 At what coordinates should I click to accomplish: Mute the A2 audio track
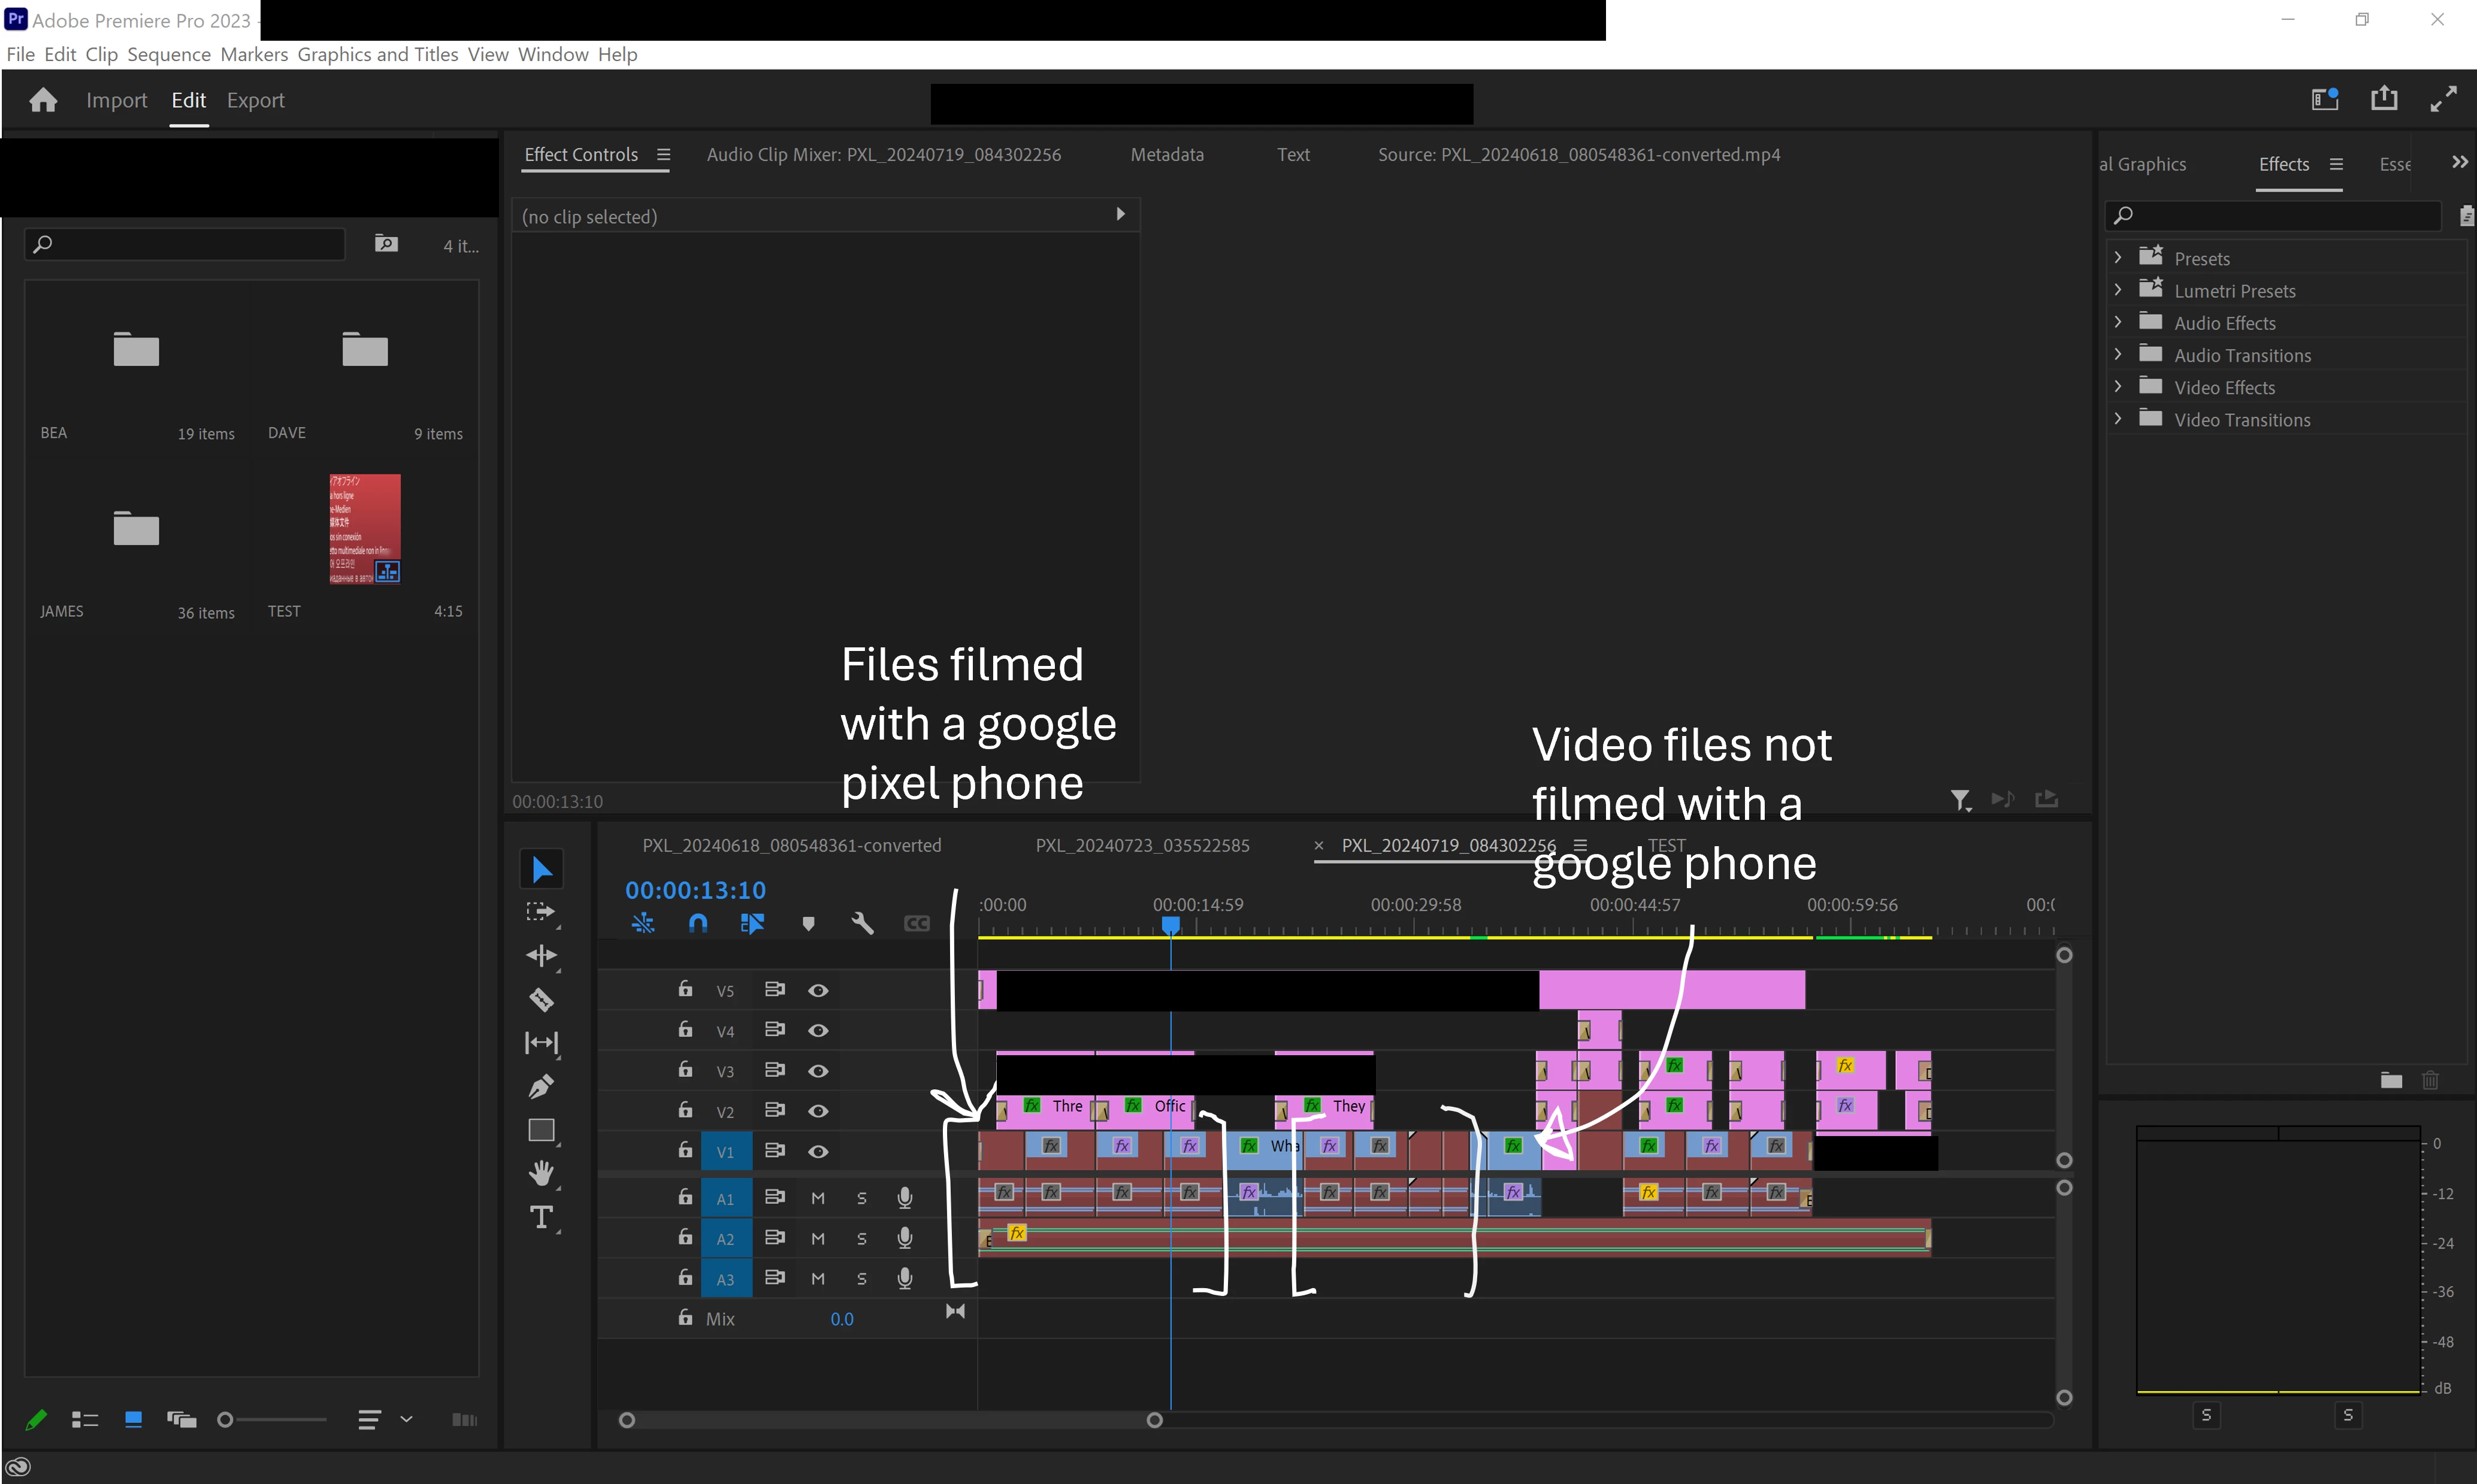[817, 1238]
